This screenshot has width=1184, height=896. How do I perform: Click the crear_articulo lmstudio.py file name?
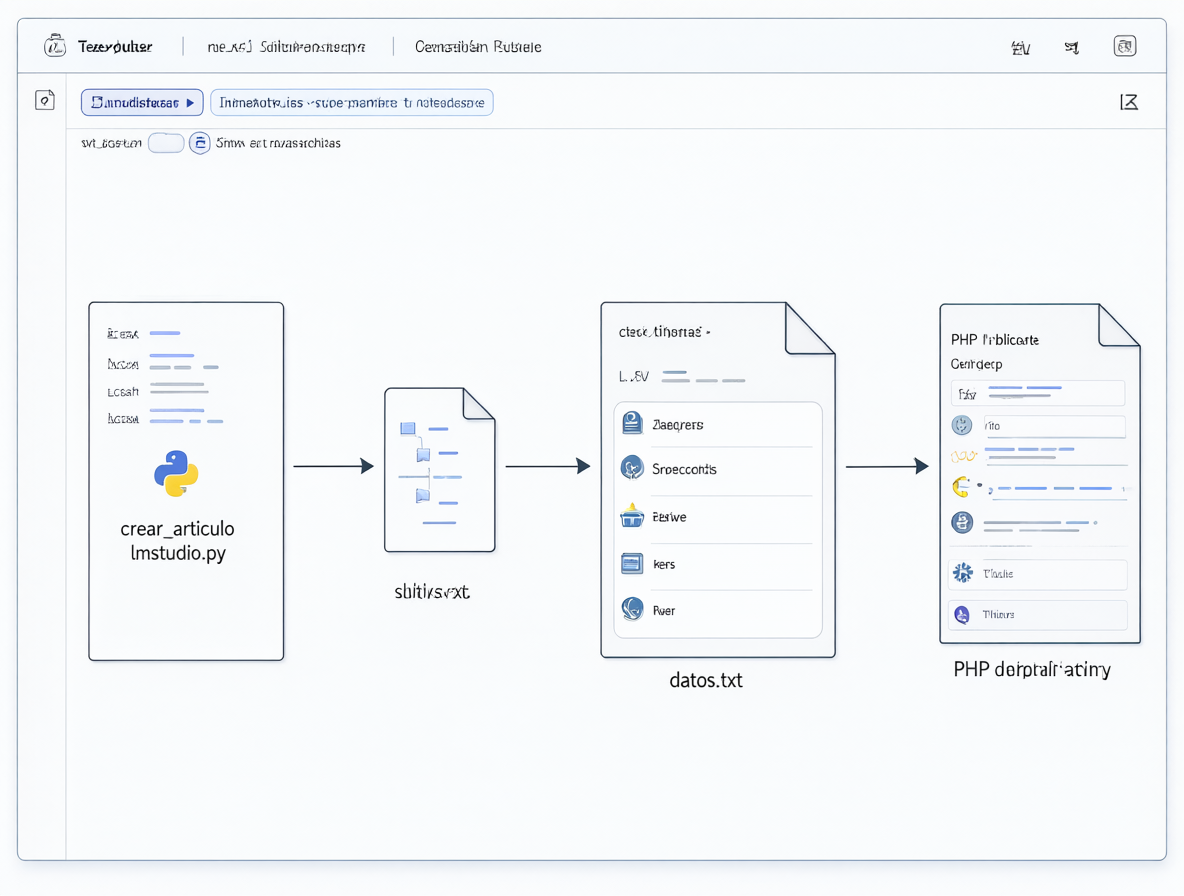(177, 540)
